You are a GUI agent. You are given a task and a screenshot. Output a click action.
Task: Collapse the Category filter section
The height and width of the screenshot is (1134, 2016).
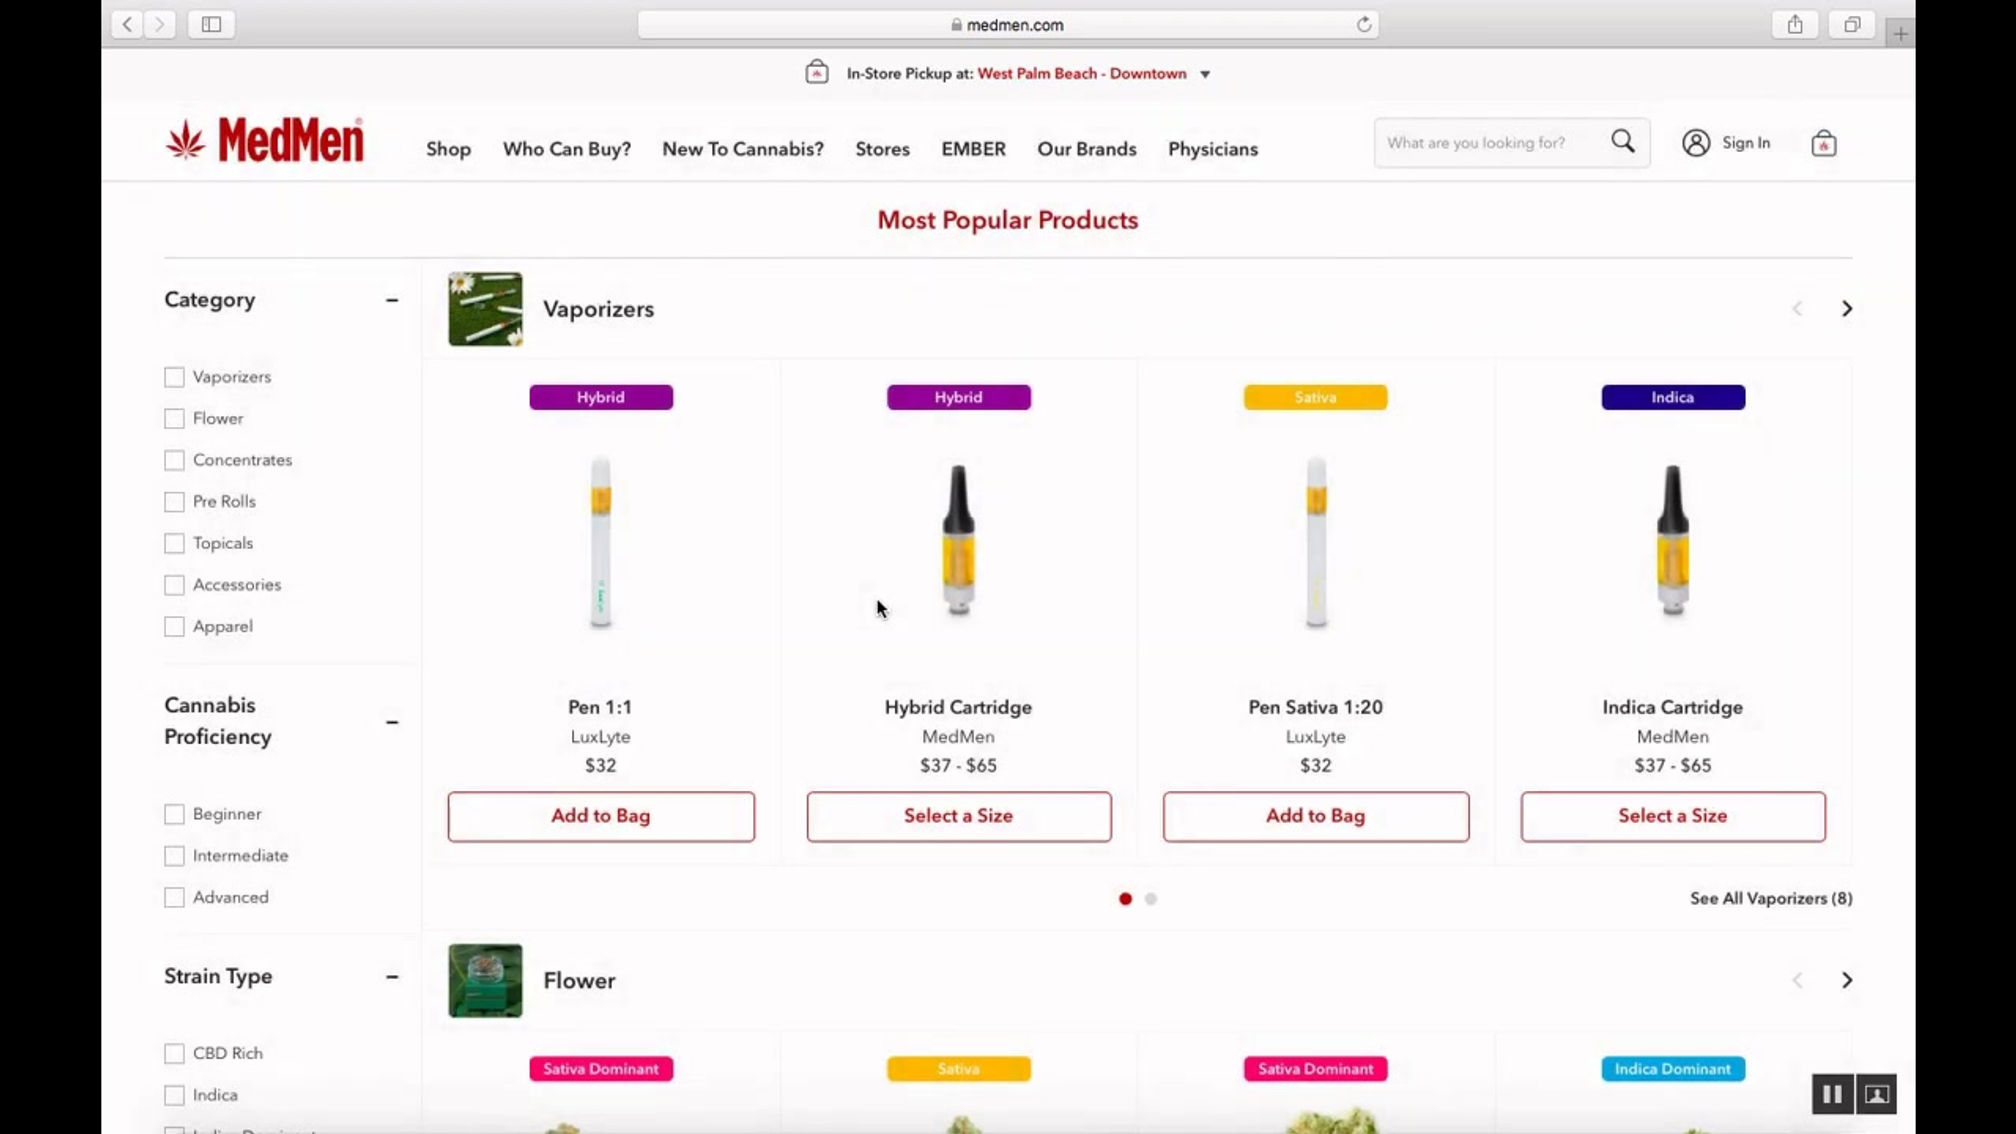392,300
